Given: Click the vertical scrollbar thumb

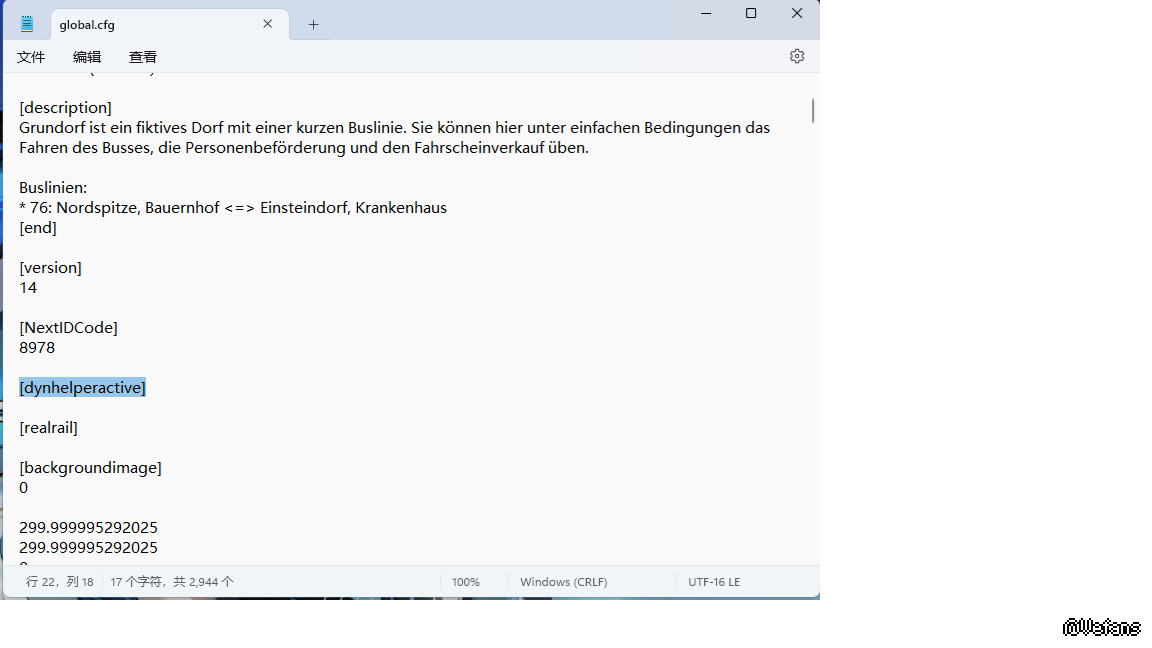Looking at the screenshot, I should [813, 111].
